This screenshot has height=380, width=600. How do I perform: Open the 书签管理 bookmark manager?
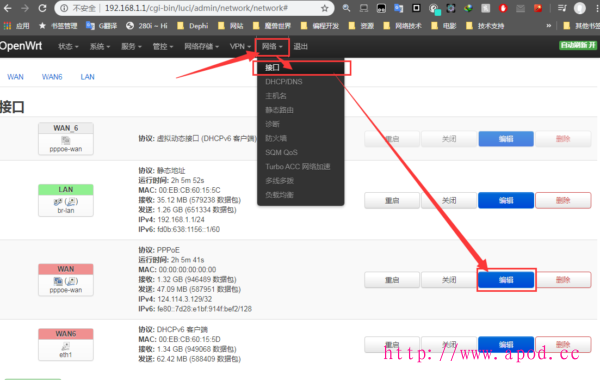click(58, 26)
